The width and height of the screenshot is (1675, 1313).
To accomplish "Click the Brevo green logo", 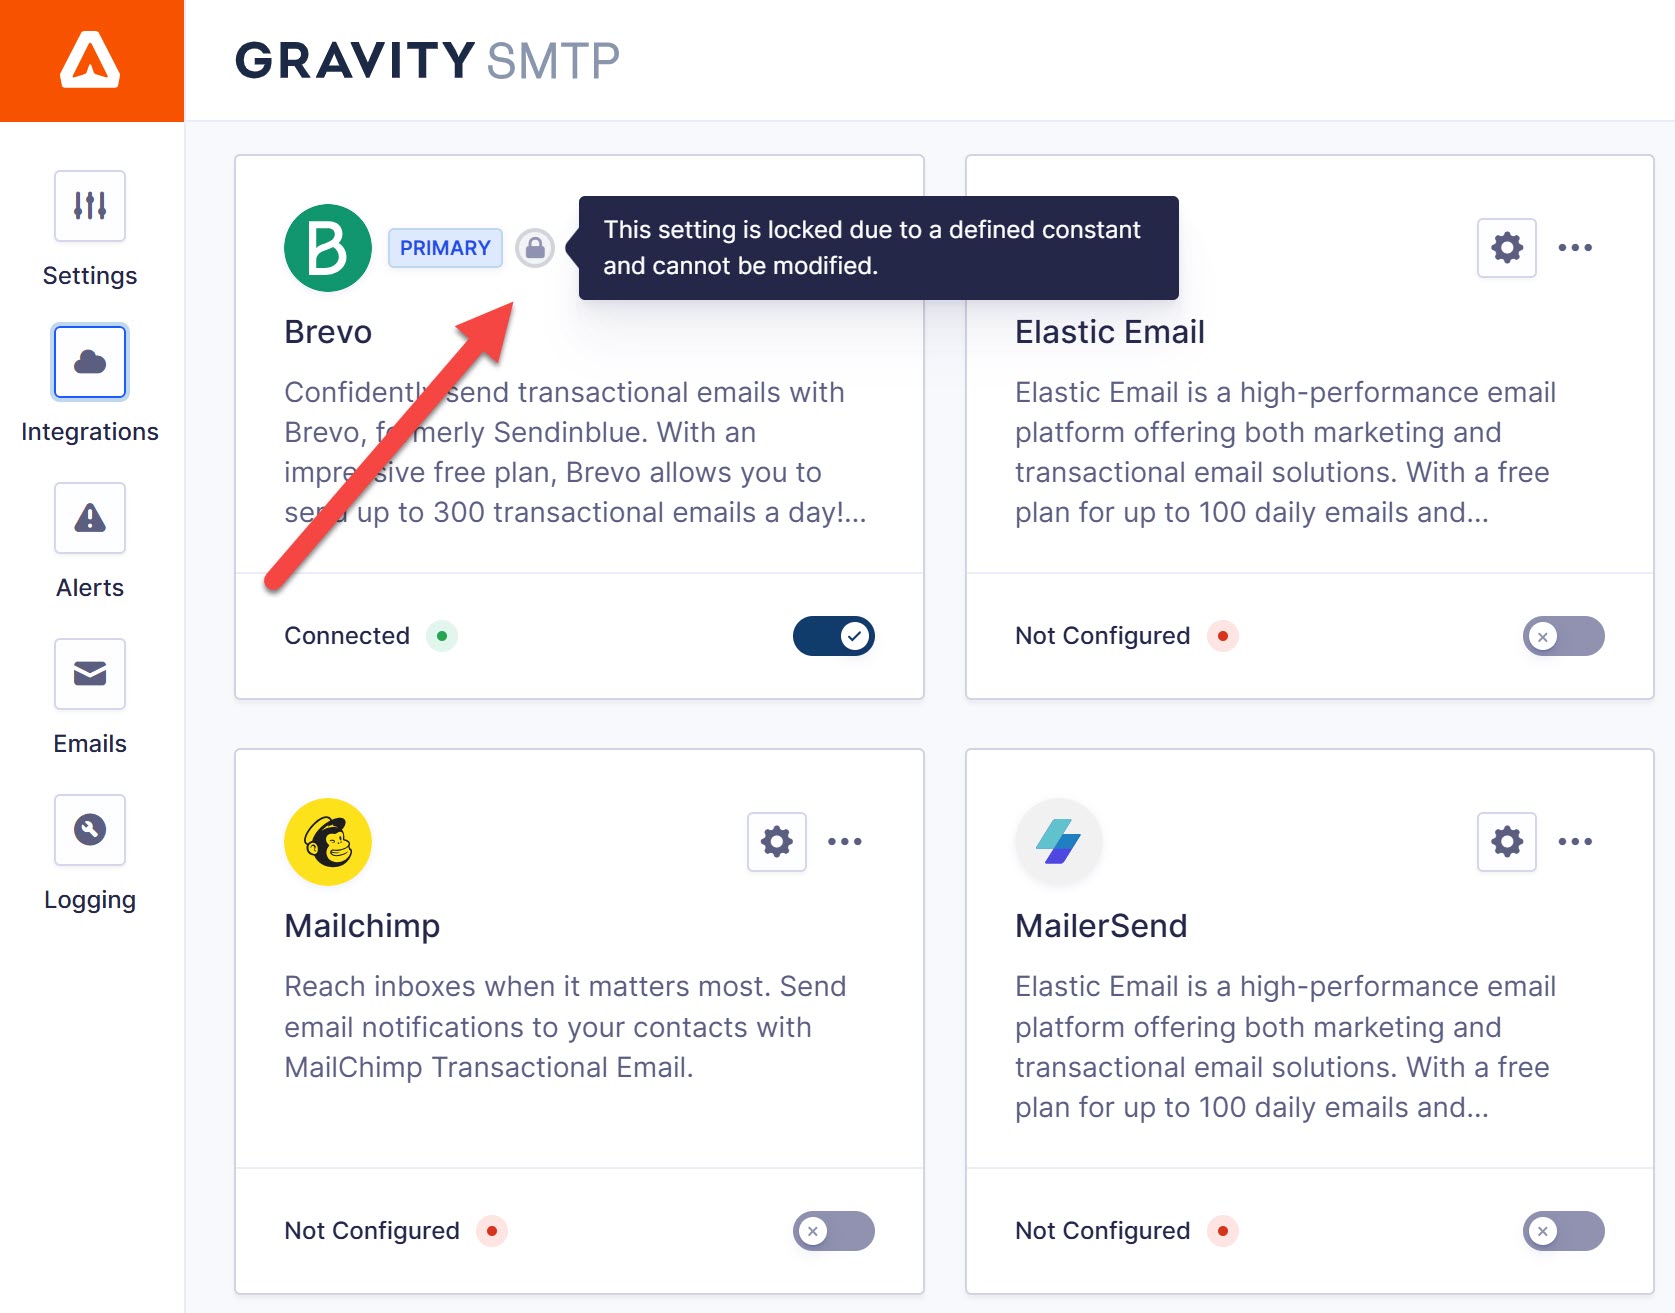I will [x=328, y=247].
